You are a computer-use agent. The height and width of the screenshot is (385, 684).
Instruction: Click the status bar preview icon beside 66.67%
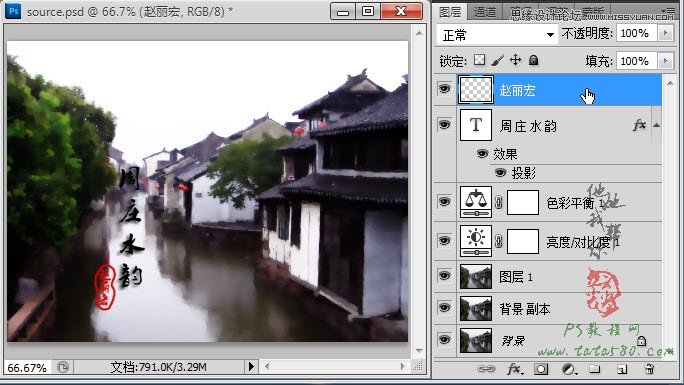pos(63,367)
